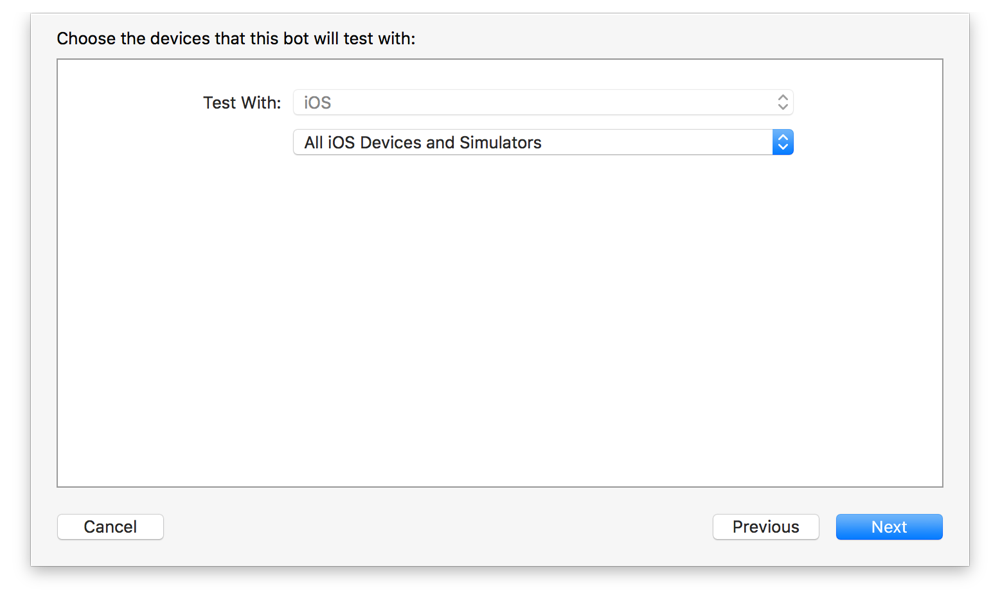Expand the All iOS Devices and Simulators dropdown
Screen dimensions: 1000x602
click(x=543, y=142)
